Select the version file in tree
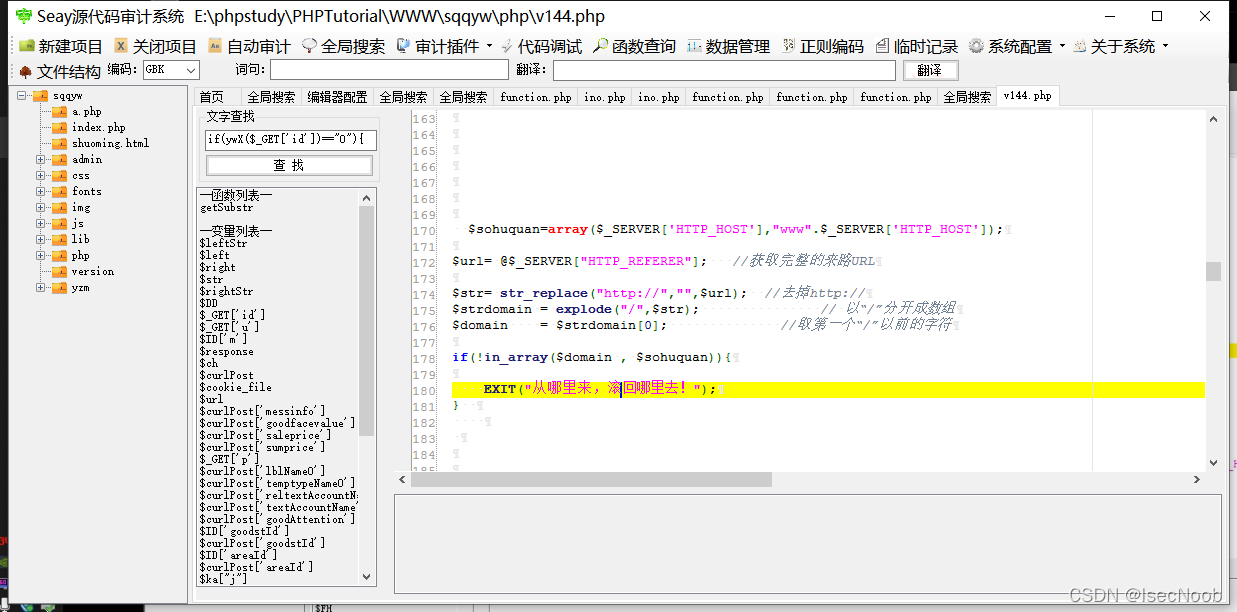The image size is (1237, 612). (93, 272)
